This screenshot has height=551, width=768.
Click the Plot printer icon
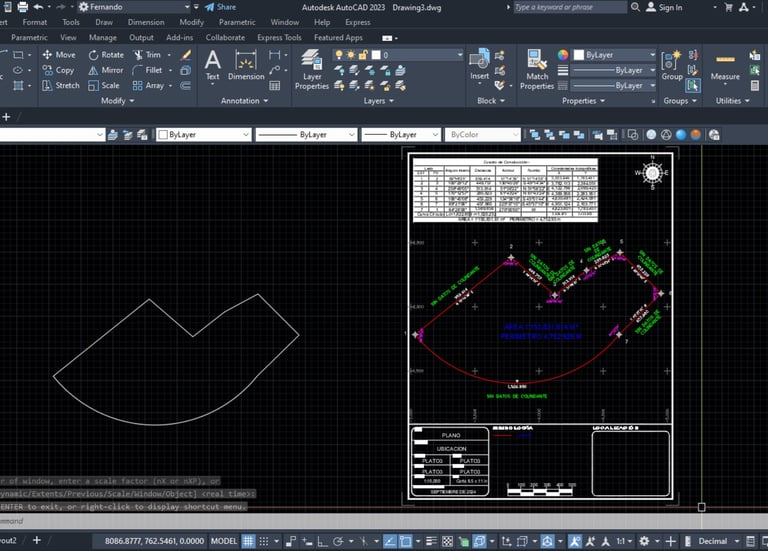(x=23, y=7)
